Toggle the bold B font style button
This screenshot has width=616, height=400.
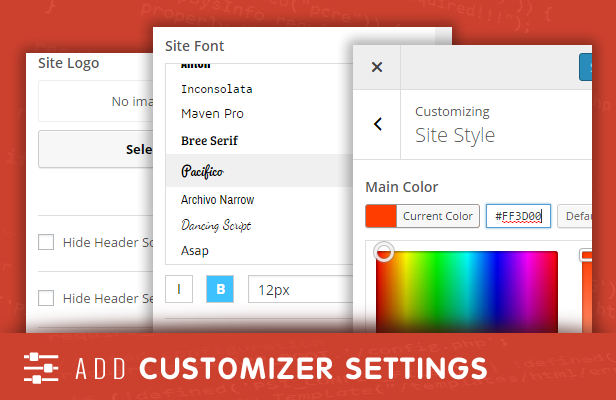click(x=220, y=289)
